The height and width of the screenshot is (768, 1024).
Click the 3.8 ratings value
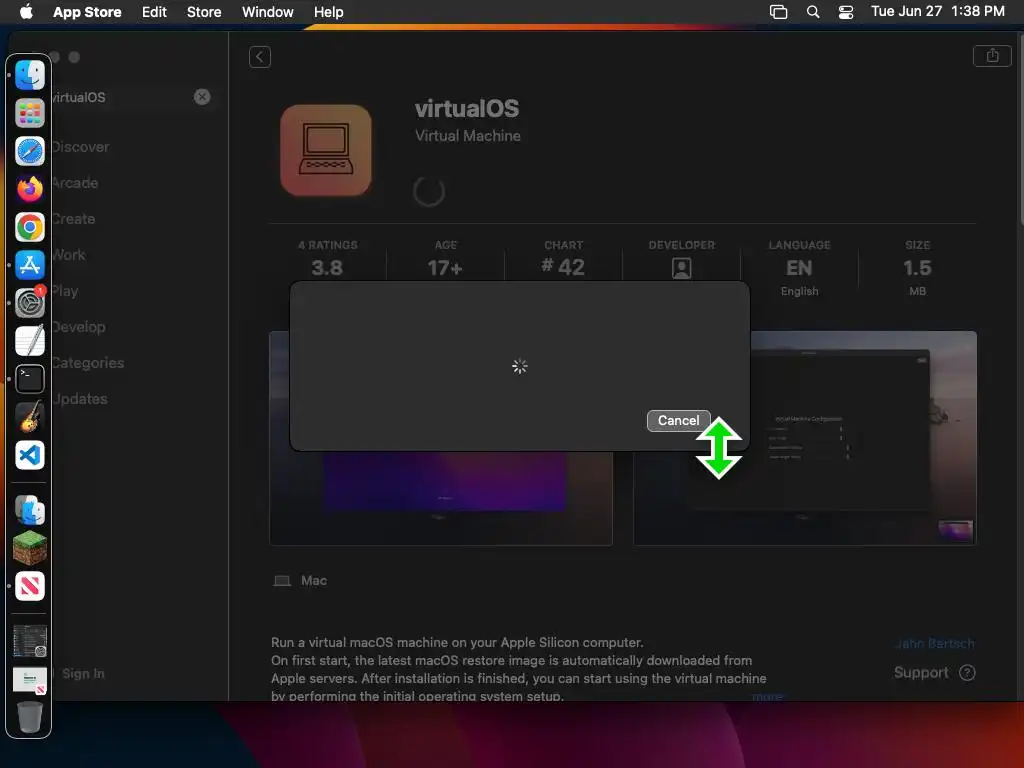(327, 268)
